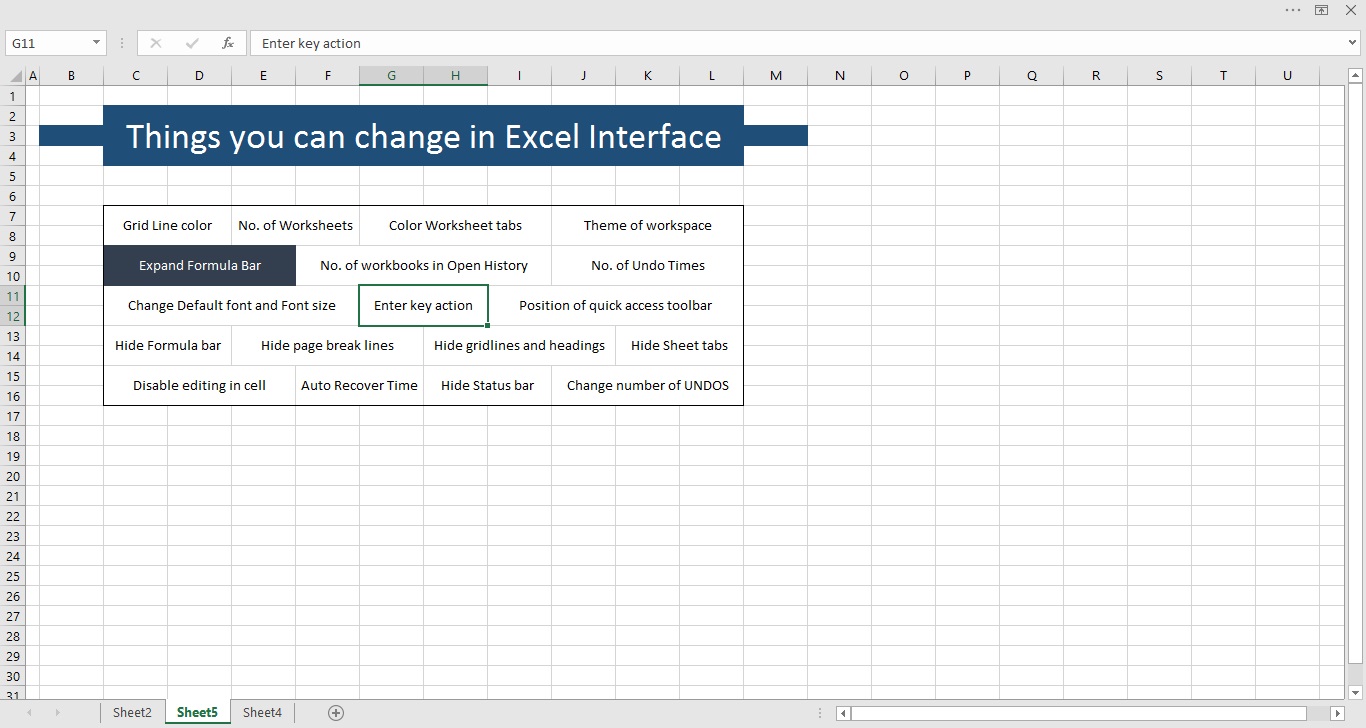This screenshot has height=728, width=1366.
Task: Select row 12 header
Action: 13,316
